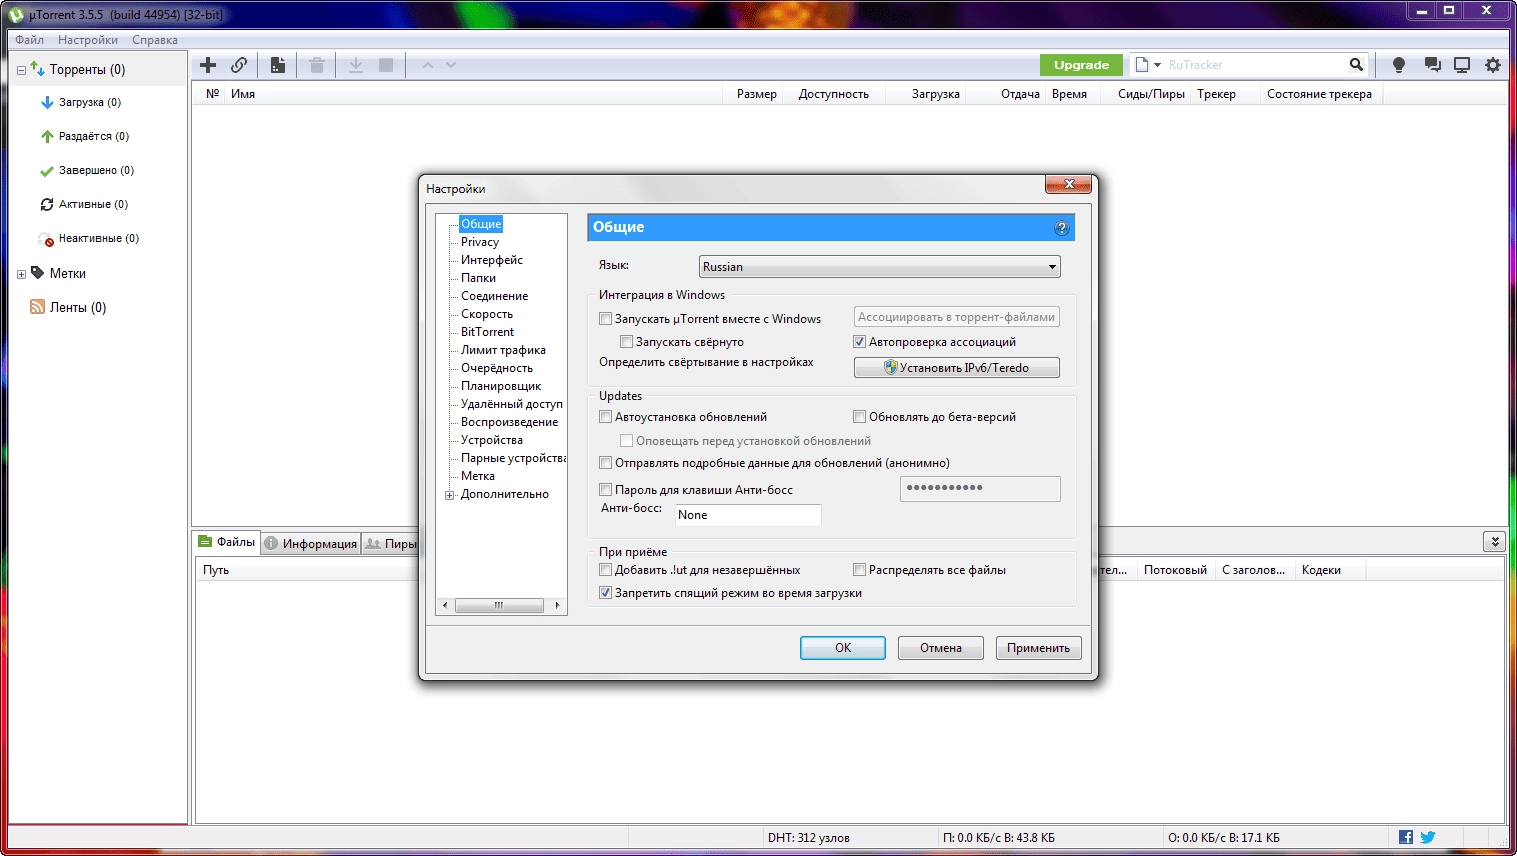Click the Отмена button

(941, 648)
